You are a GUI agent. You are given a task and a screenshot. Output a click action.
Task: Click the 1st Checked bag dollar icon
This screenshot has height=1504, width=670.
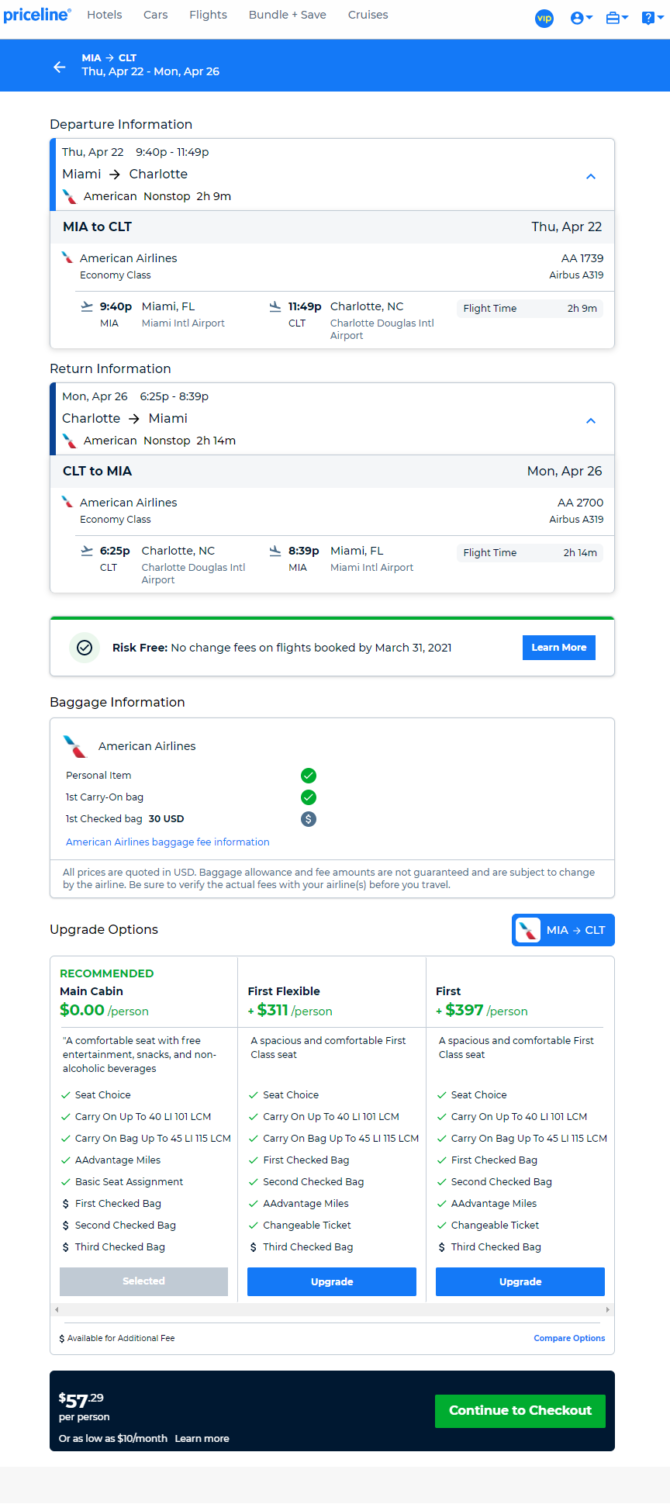309,819
